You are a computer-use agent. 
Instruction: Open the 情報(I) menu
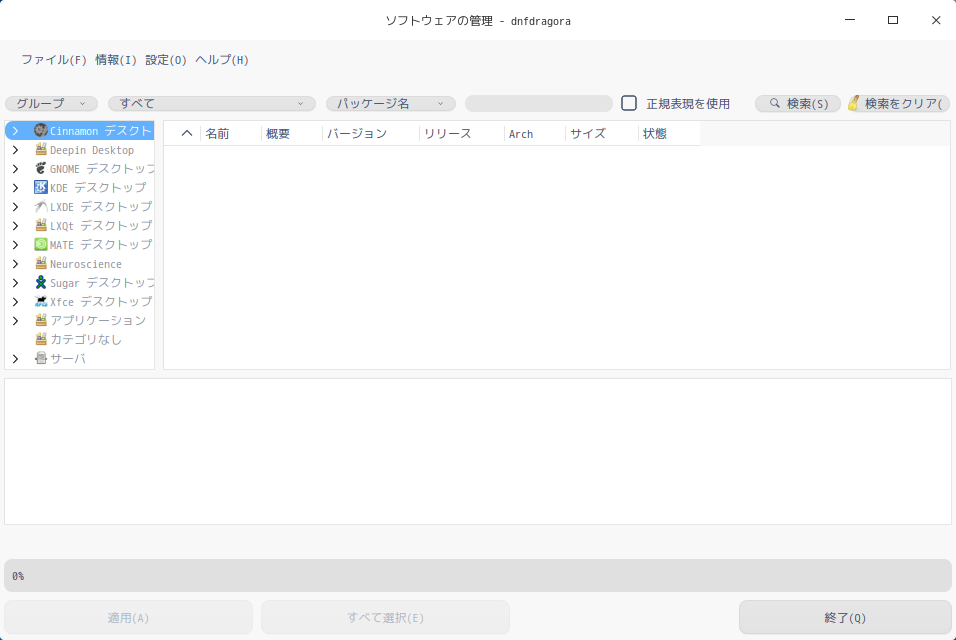click(116, 60)
